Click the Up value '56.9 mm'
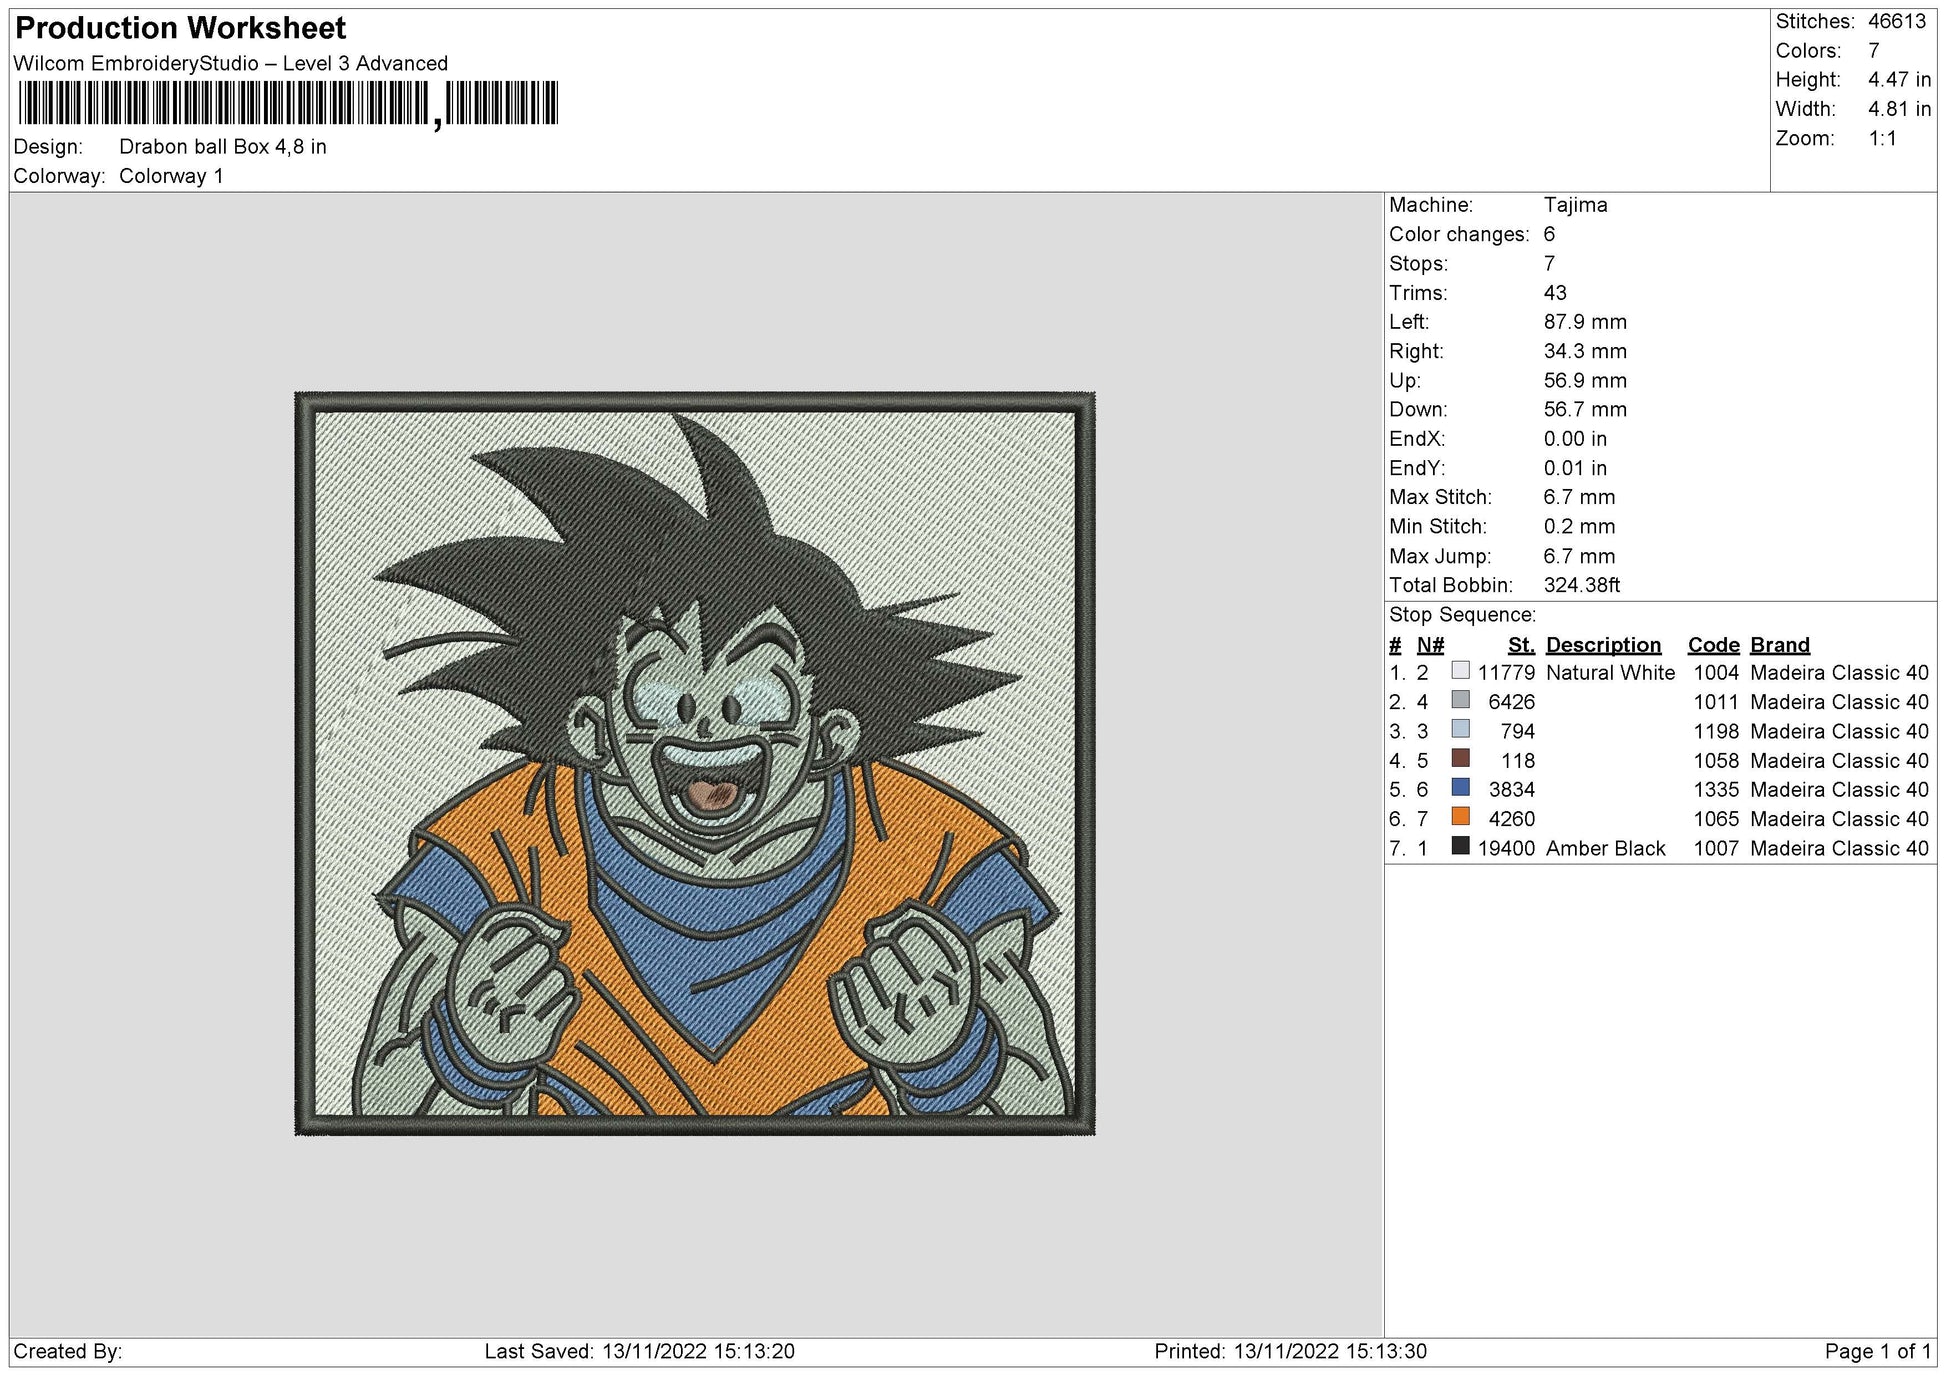This screenshot has width=1946, height=1375. click(x=1585, y=380)
